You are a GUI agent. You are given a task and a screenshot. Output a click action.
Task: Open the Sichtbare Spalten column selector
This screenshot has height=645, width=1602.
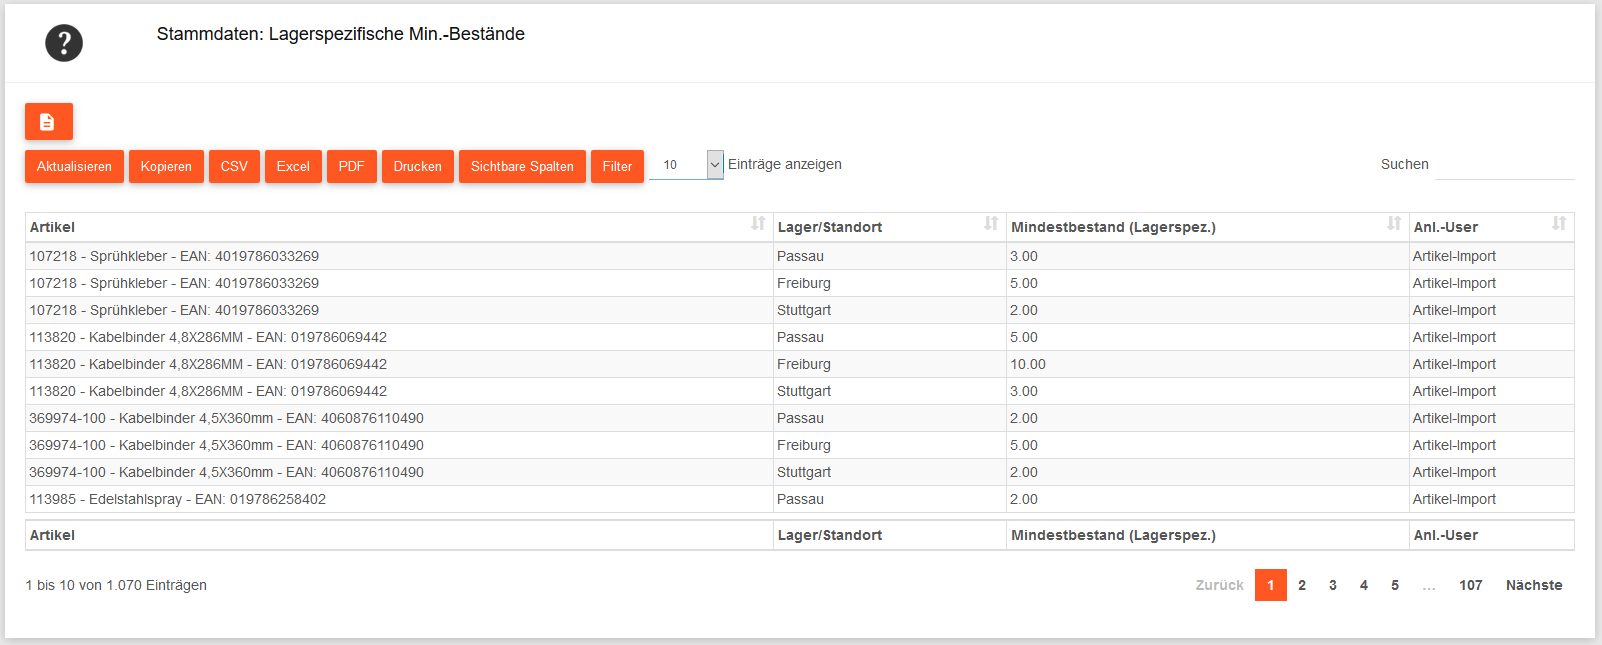point(521,167)
